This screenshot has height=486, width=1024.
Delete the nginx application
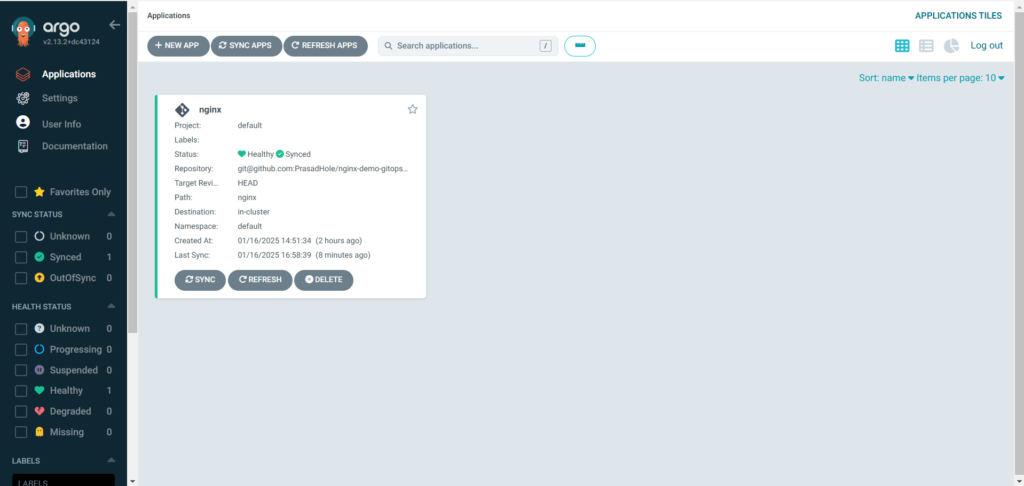(x=323, y=280)
